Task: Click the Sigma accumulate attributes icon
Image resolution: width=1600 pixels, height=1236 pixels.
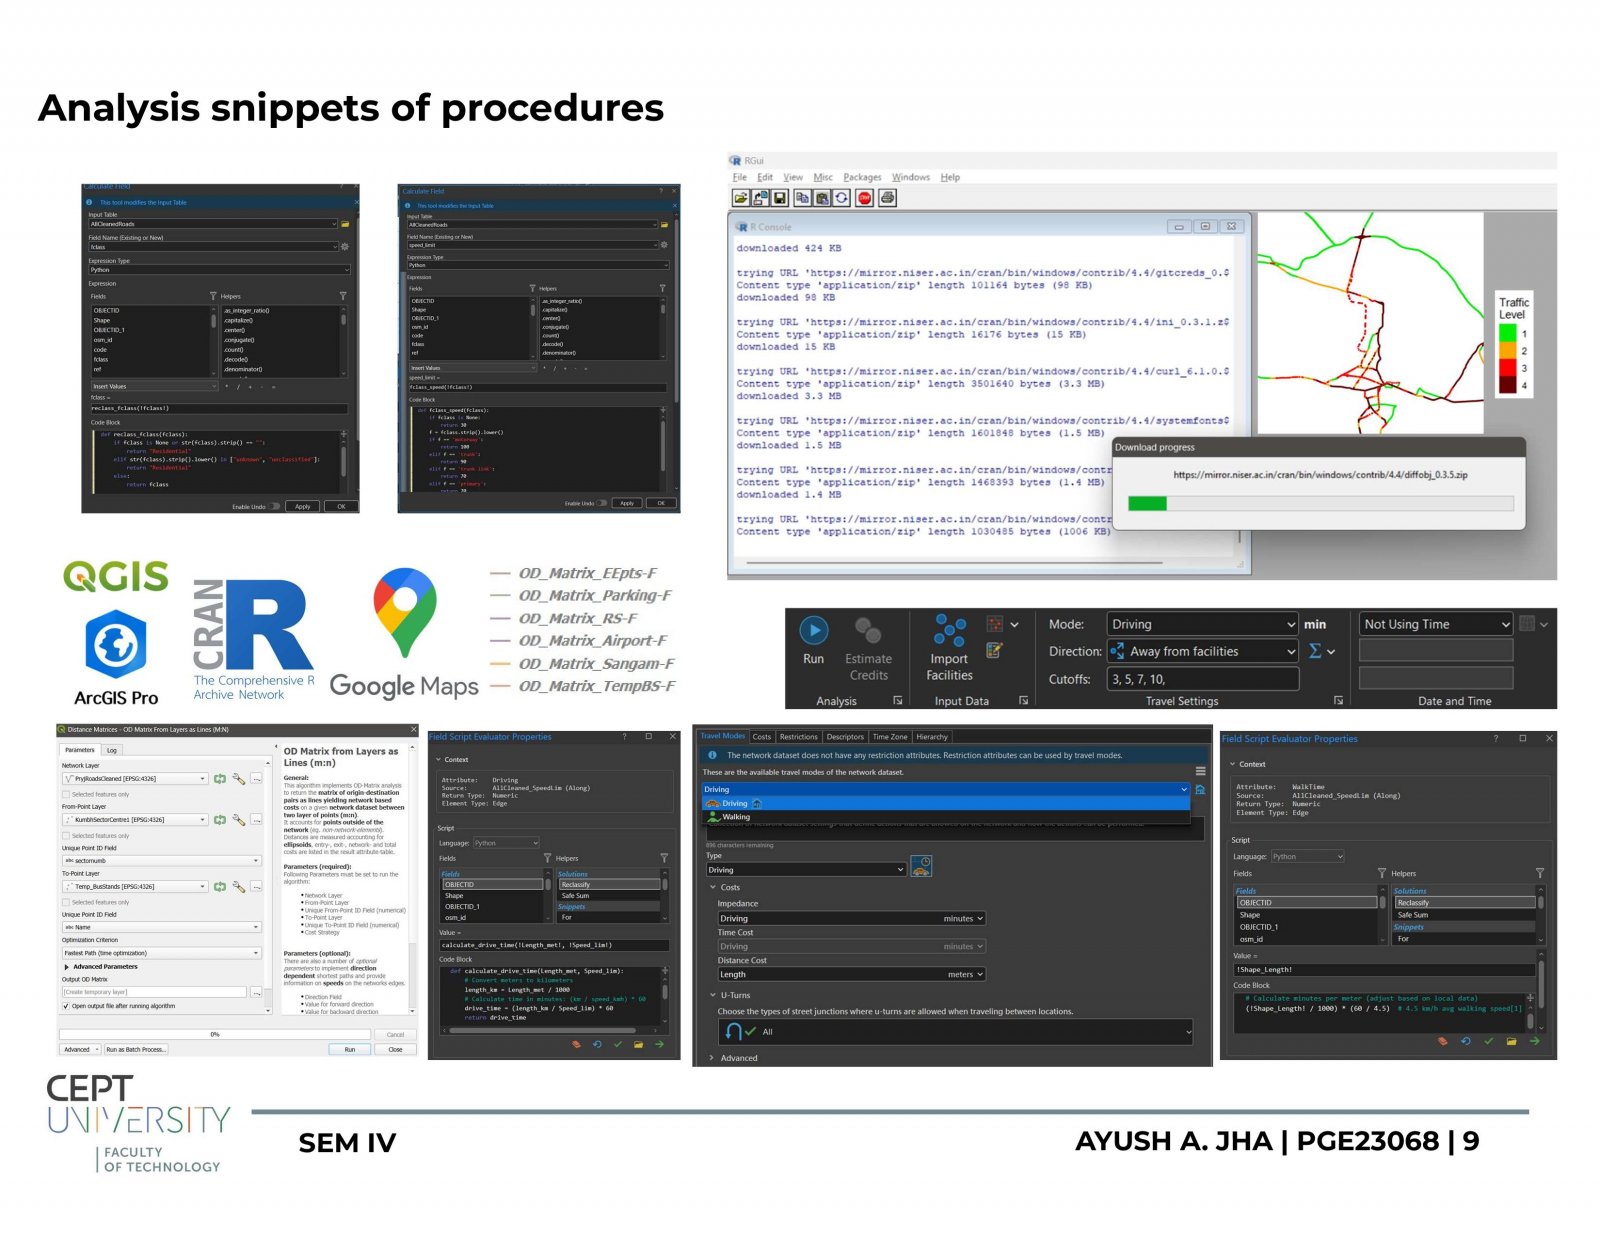Action: tap(1315, 651)
